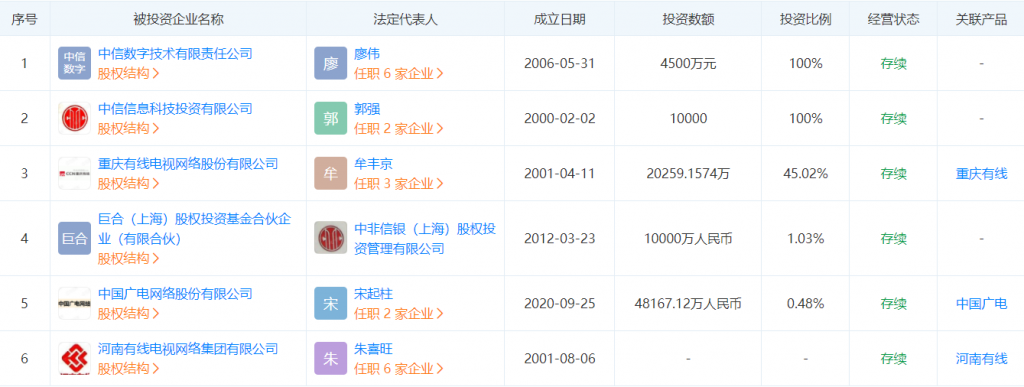Expand 股权结构 for 巨合（上海）

click(x=129, y=258)
